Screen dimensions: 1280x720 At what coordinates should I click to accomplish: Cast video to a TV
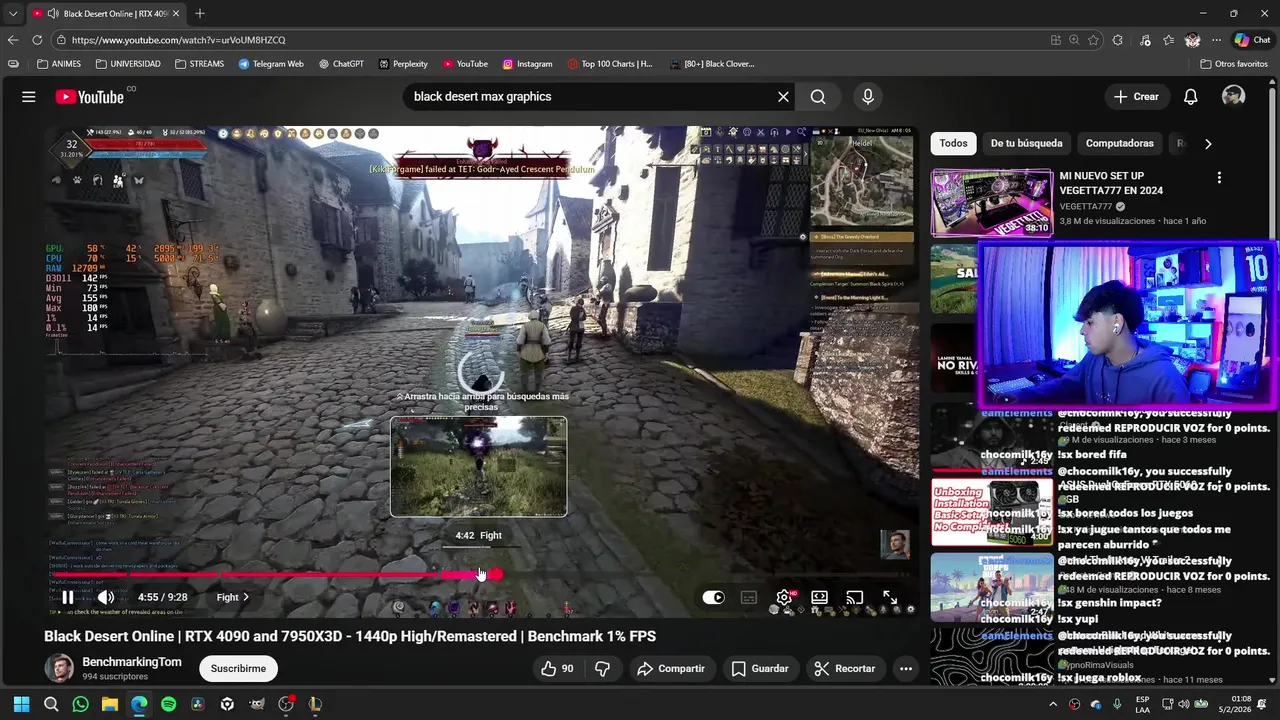coord(854,597)
